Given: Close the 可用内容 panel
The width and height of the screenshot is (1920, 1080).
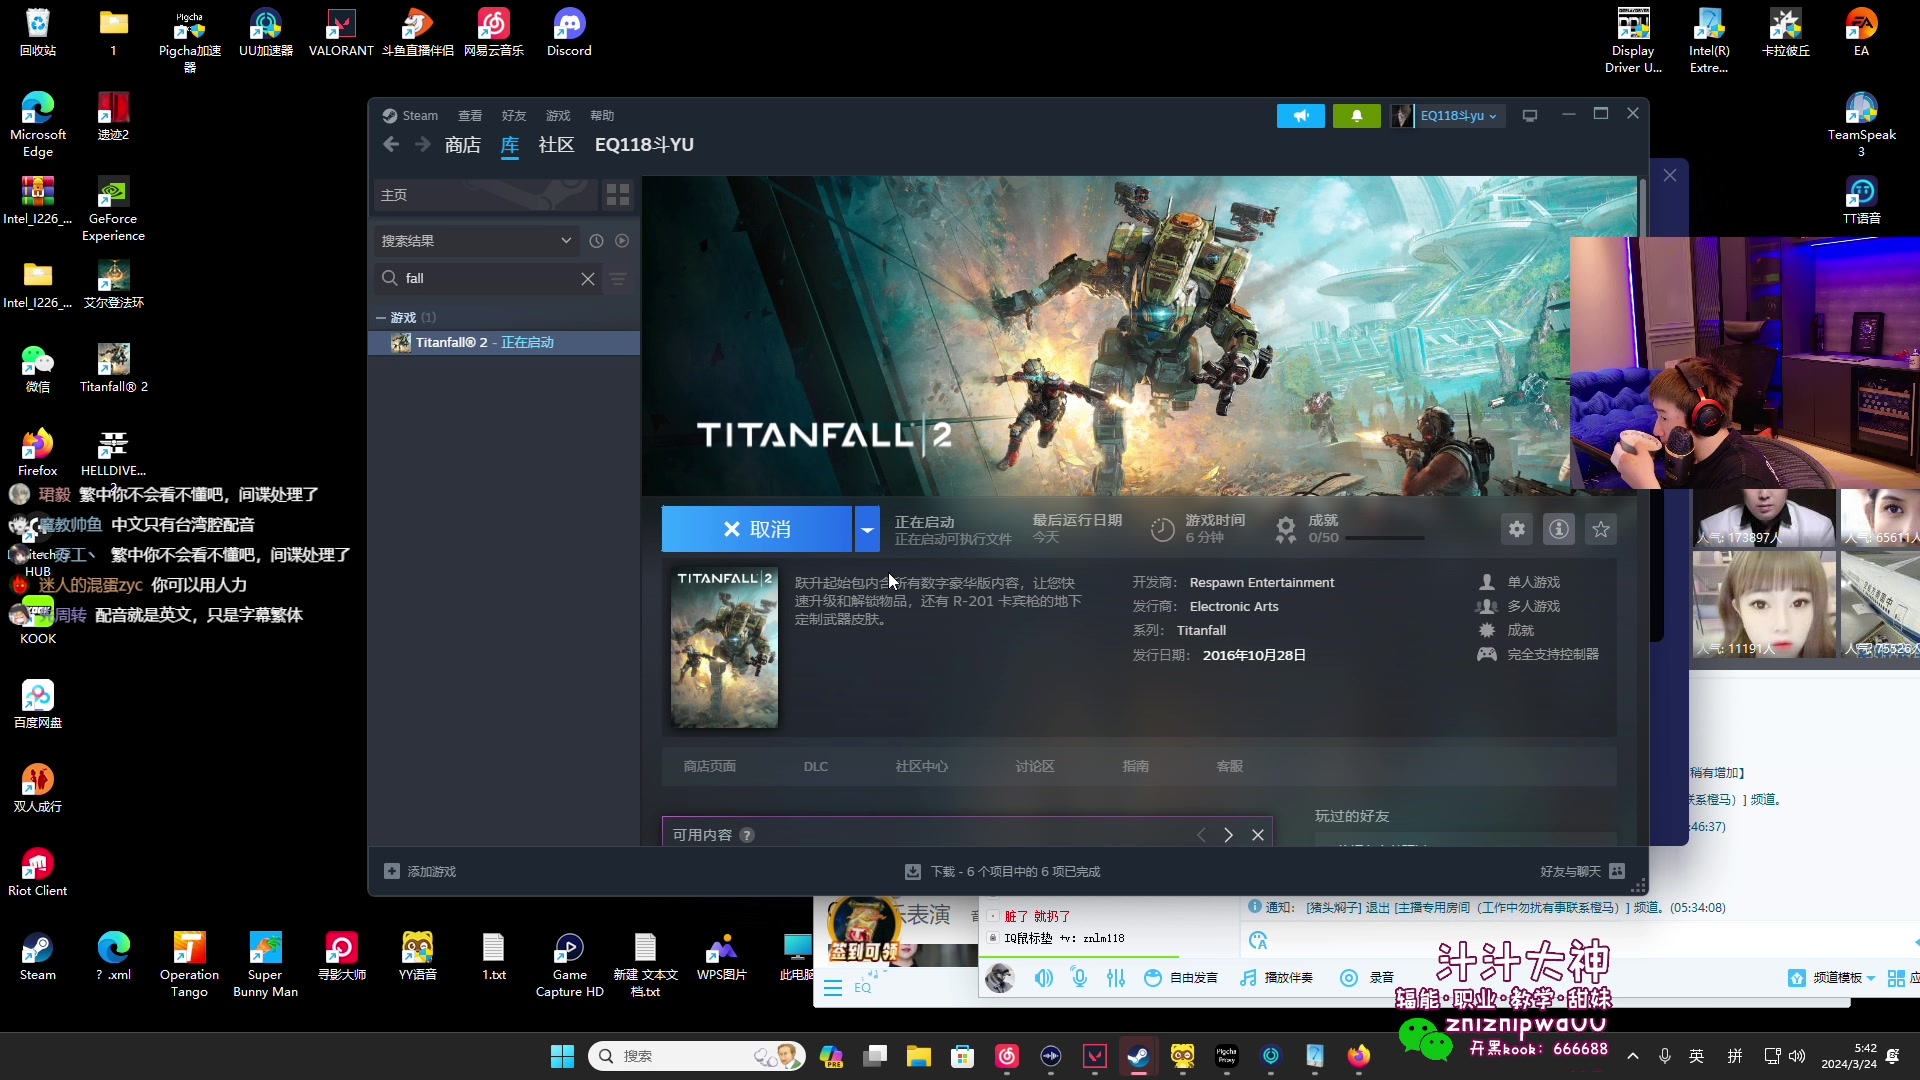Looking at the screenshot, I should [x=1258, y=835].
